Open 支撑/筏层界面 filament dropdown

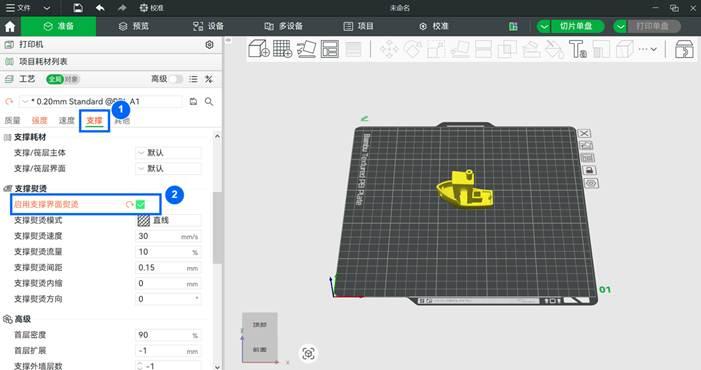(x=168, y=168)
